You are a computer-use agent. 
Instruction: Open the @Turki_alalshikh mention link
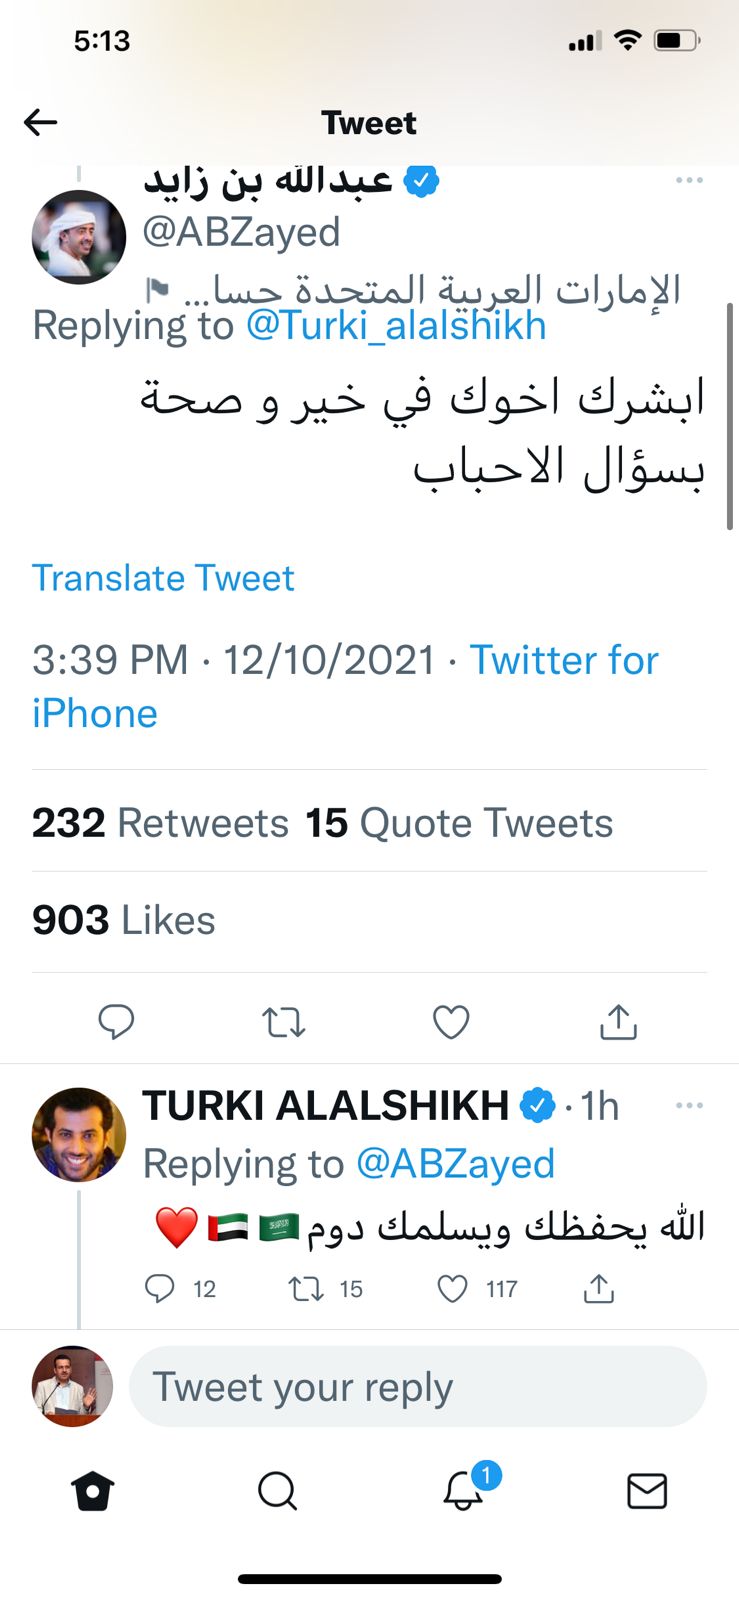pyautogui.click(x=396, y=326)
